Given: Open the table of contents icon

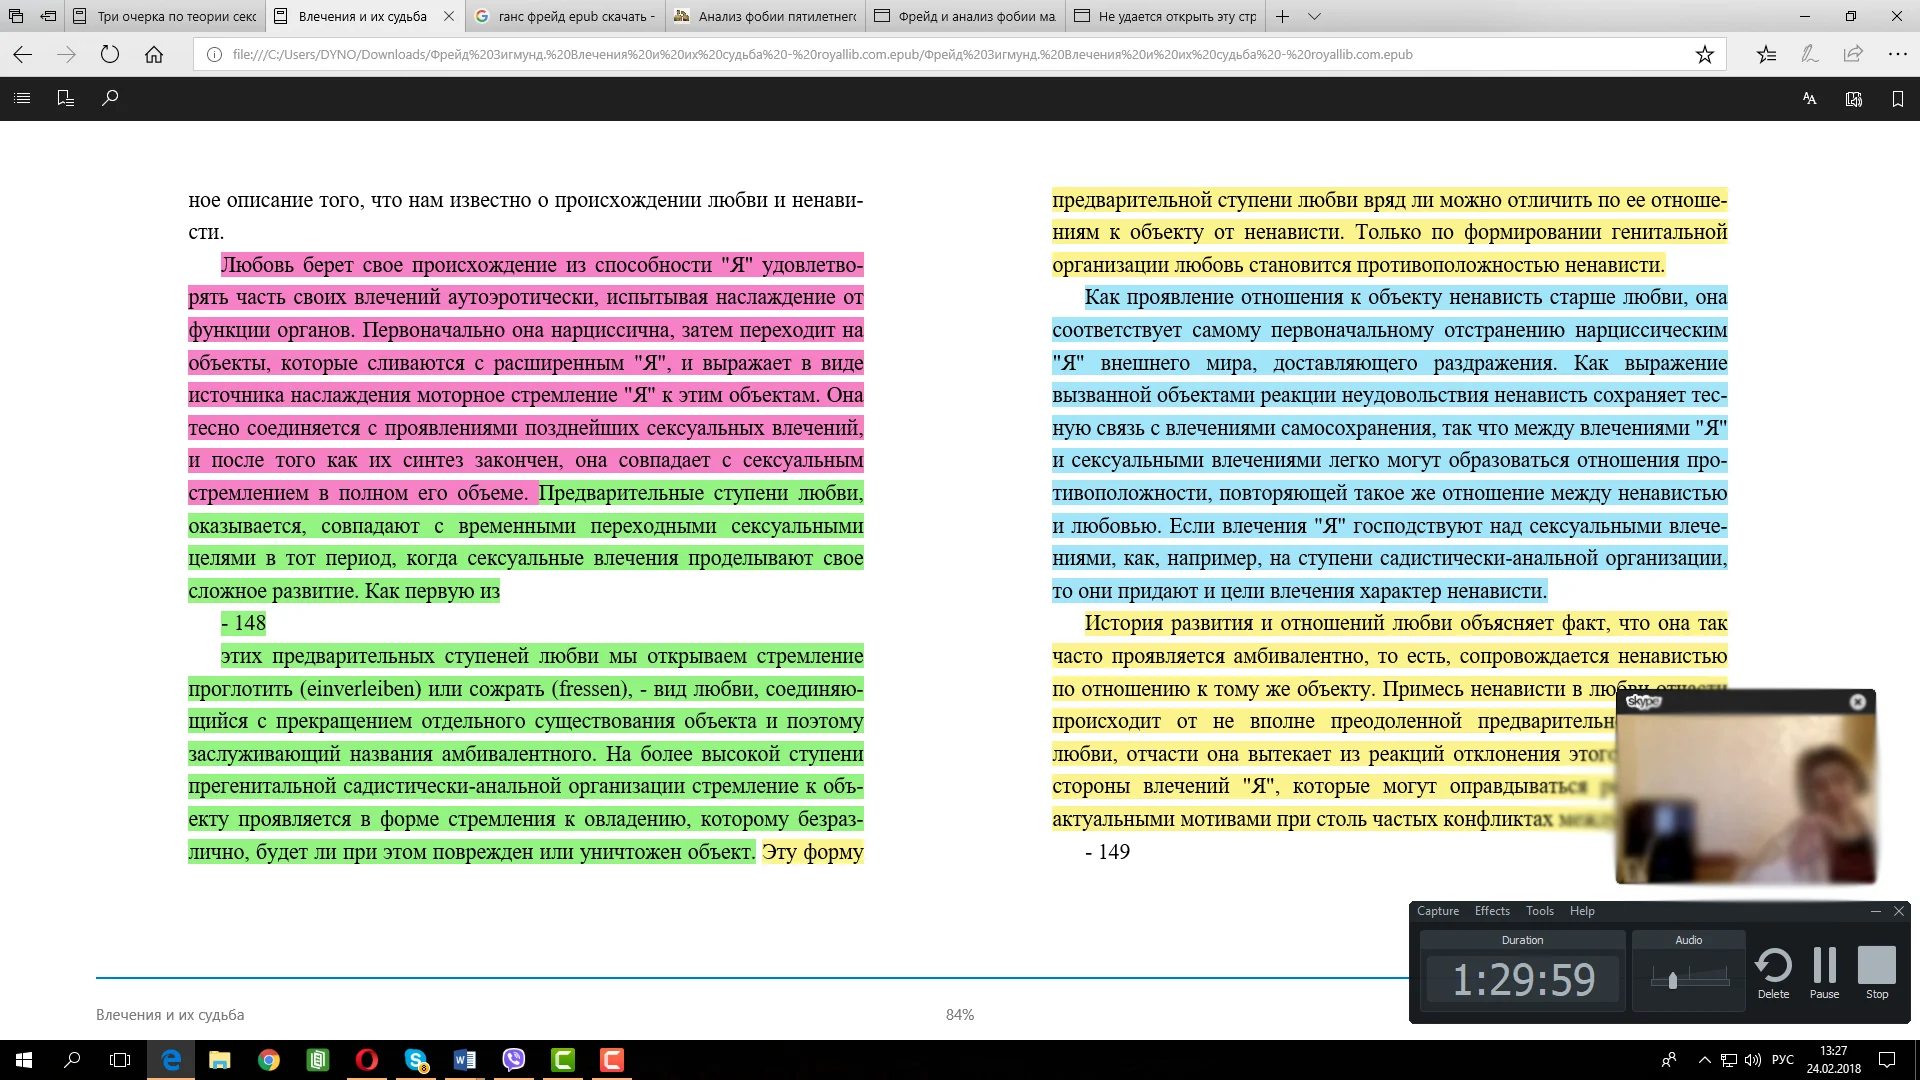Looking at the screenshot, I should (x=22, y=98).
